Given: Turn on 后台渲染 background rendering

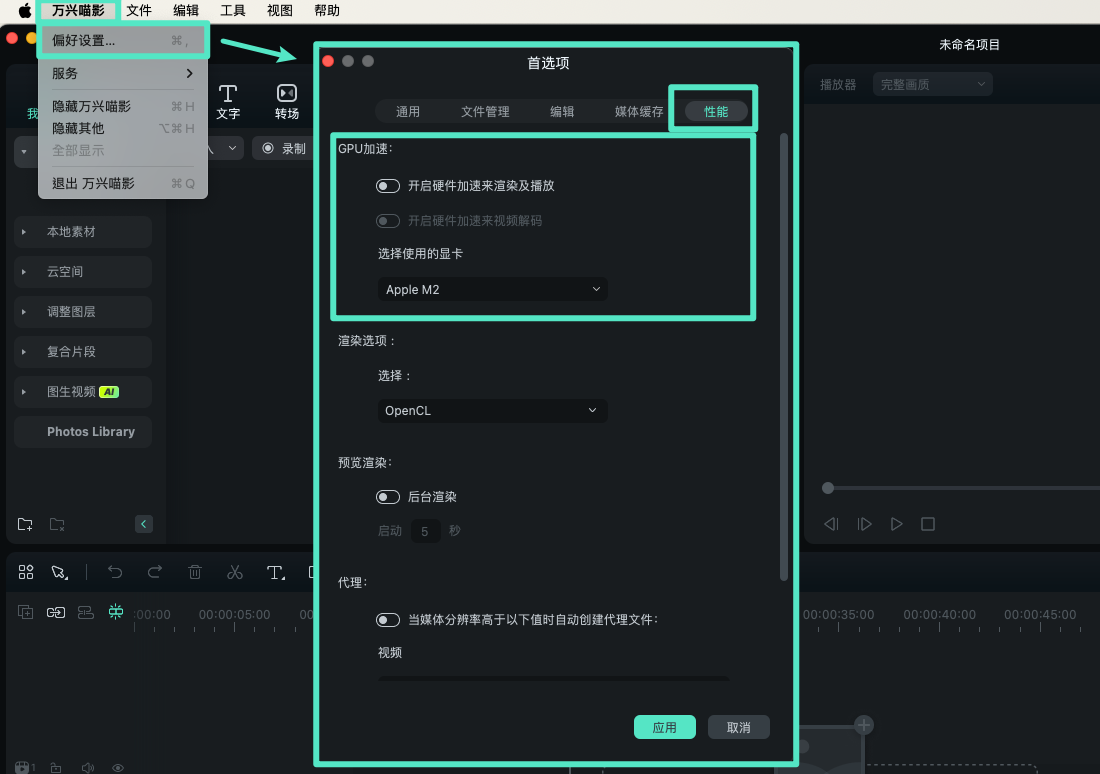Looking at the screenshot, I should 388,496.
